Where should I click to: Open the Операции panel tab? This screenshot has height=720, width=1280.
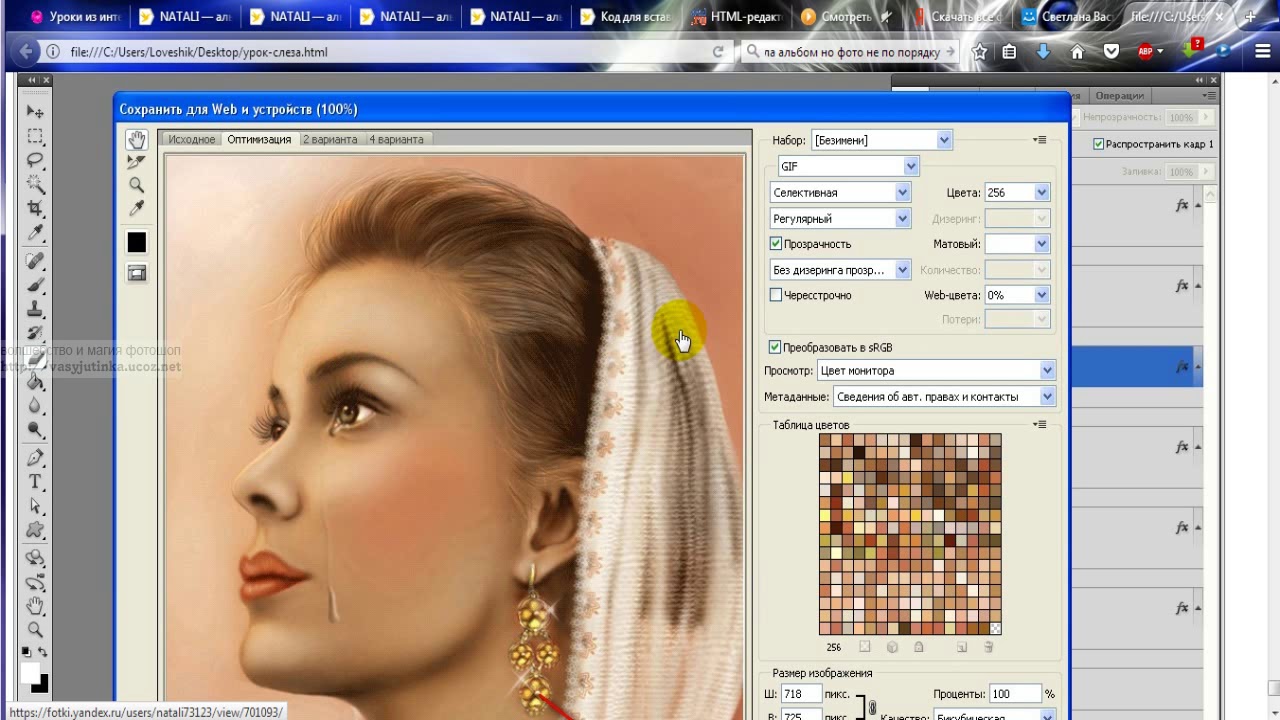[x=1119, y=96]
